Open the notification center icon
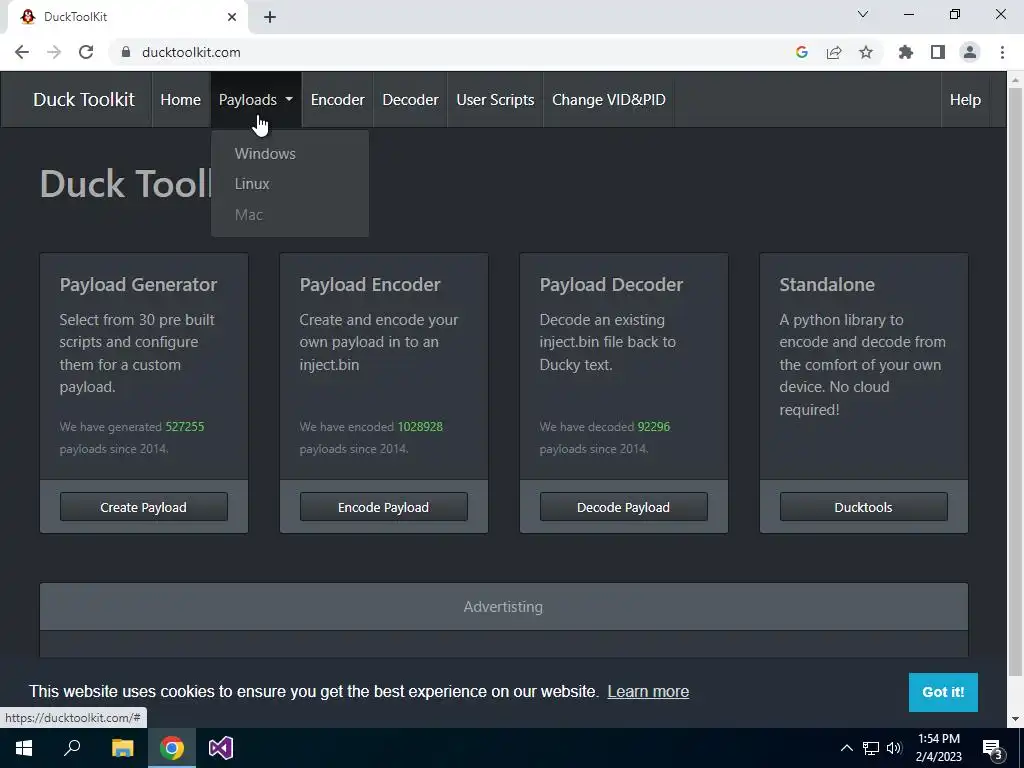 (x=993, y=748)
